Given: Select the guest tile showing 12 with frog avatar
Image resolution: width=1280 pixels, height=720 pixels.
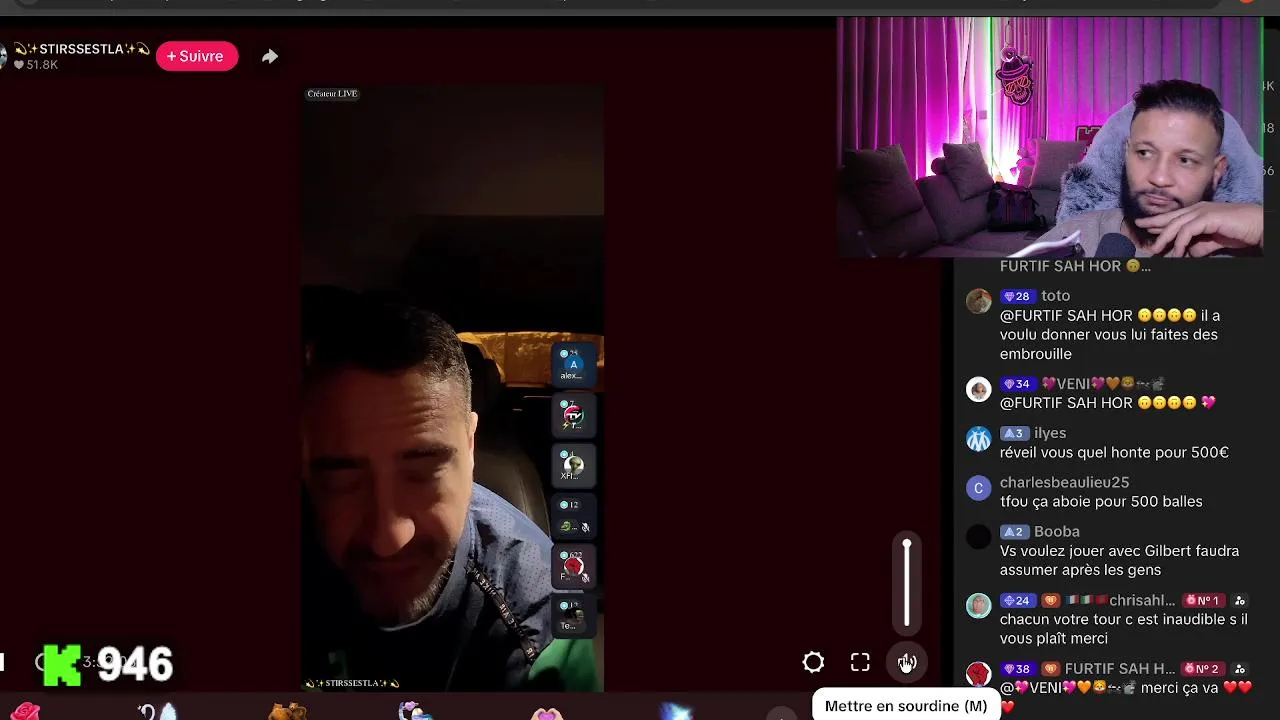Looking at the screenshot, I should 574,515.
